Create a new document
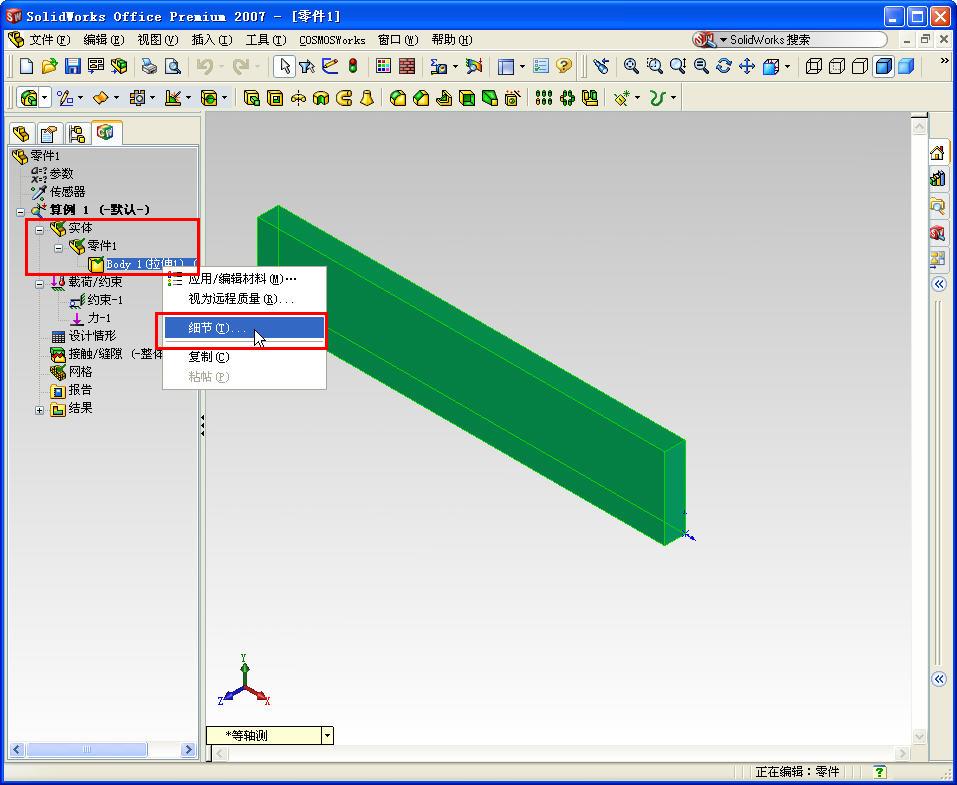 point(26,66)
